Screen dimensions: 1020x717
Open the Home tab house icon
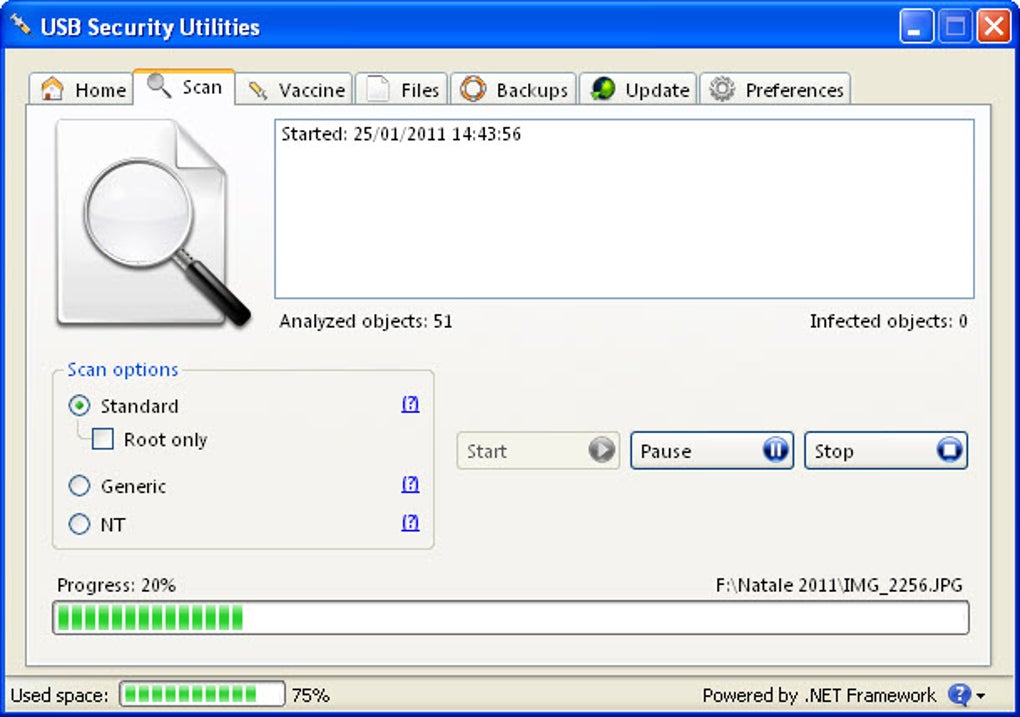(52, 88)
